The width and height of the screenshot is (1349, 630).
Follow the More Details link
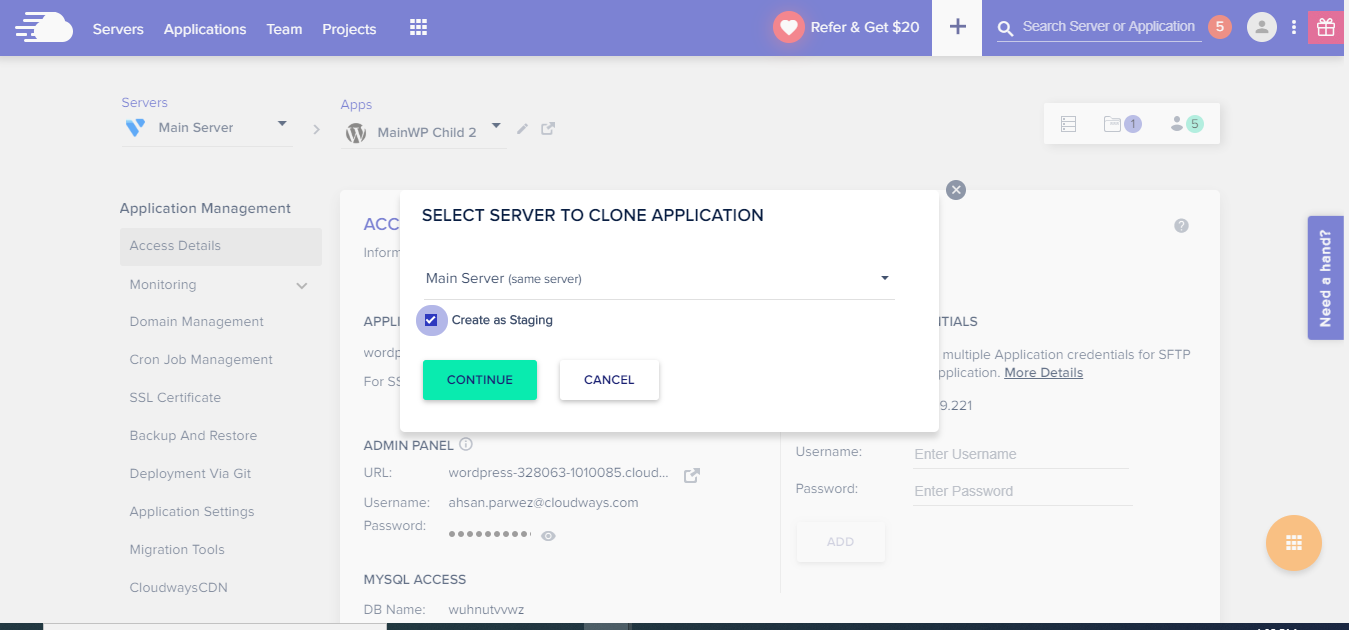(x=1043, y=373)
